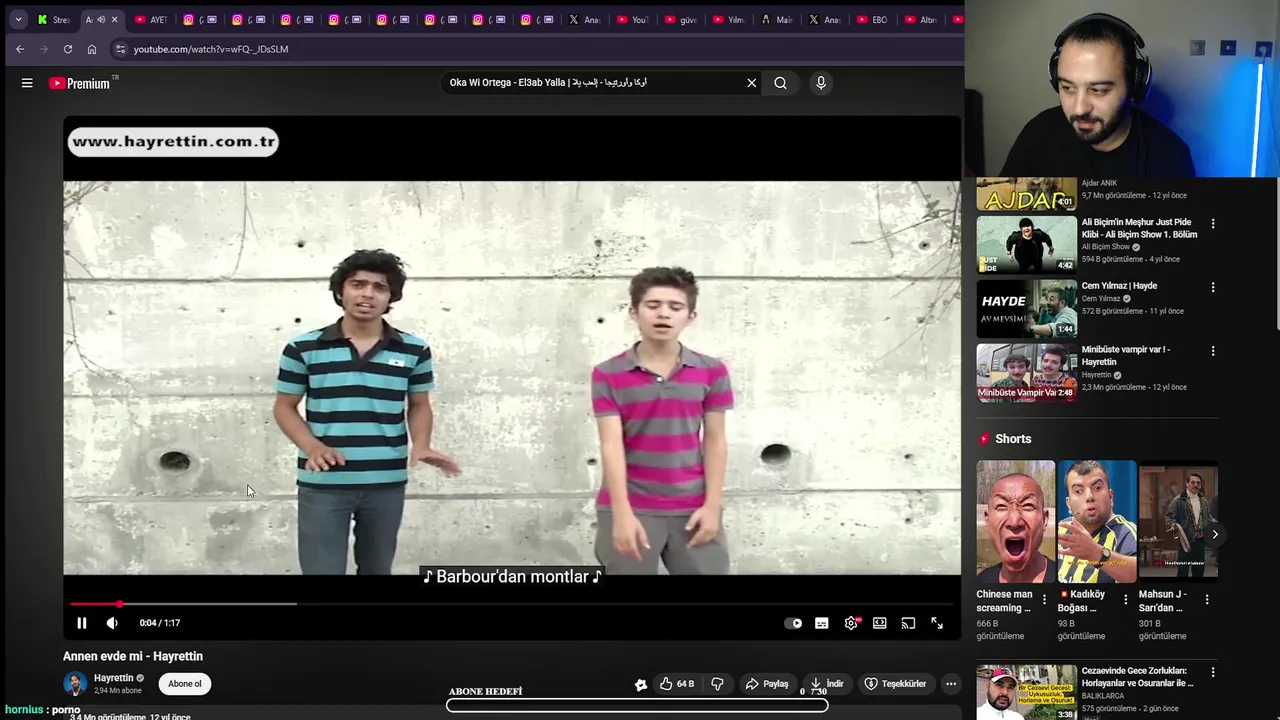Switch to the 'Mair' tab
This screenshot has width=1280, height=720.
776,20
